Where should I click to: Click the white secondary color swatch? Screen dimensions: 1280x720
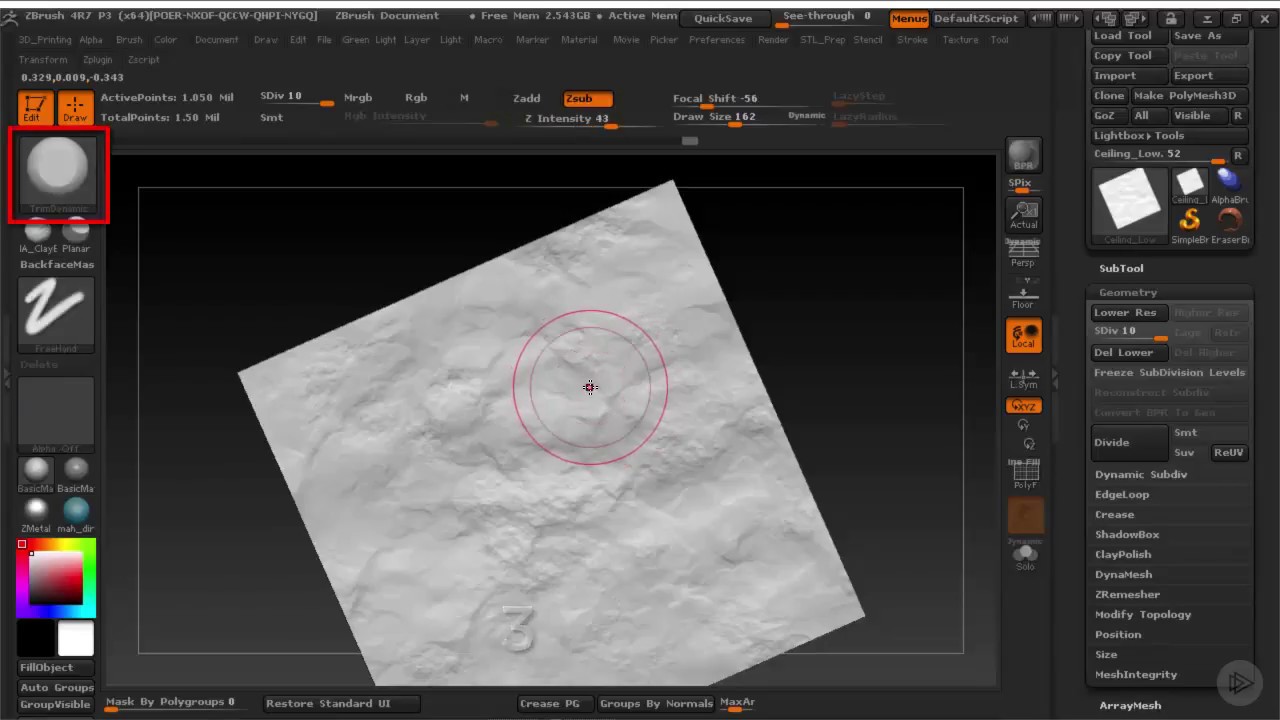(x=75, y=639)
